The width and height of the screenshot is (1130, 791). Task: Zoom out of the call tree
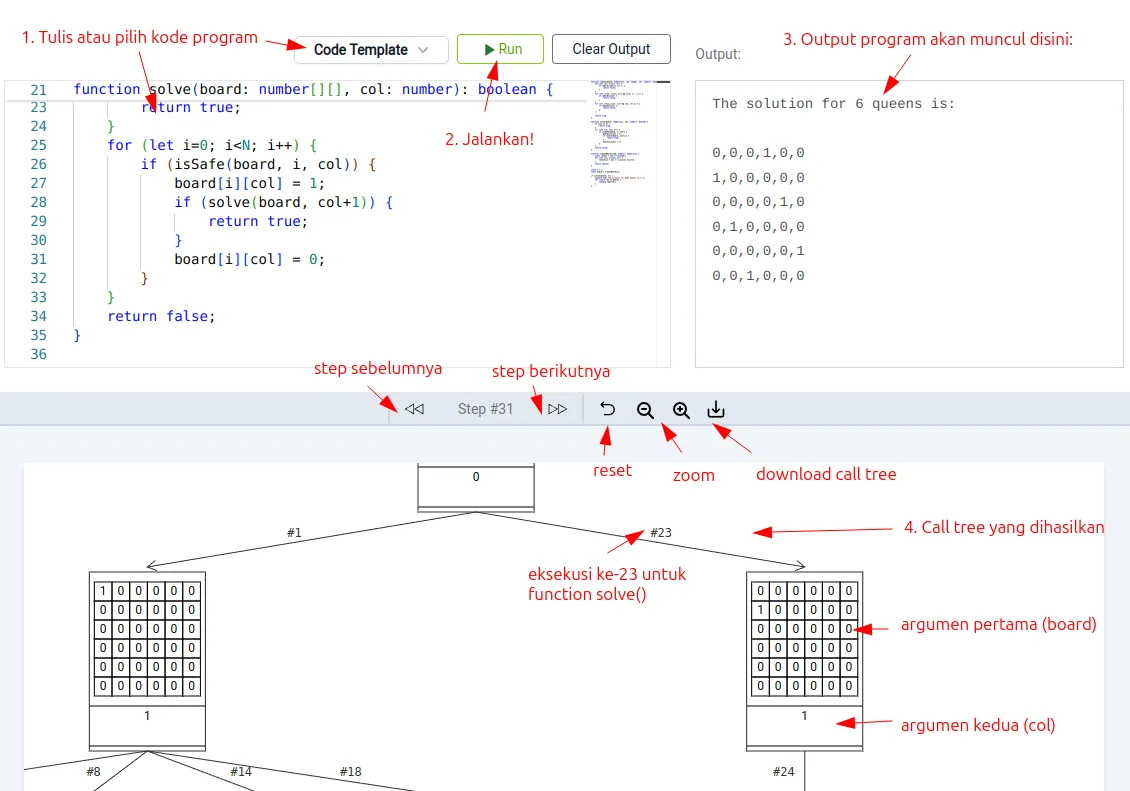pos(645,410)
